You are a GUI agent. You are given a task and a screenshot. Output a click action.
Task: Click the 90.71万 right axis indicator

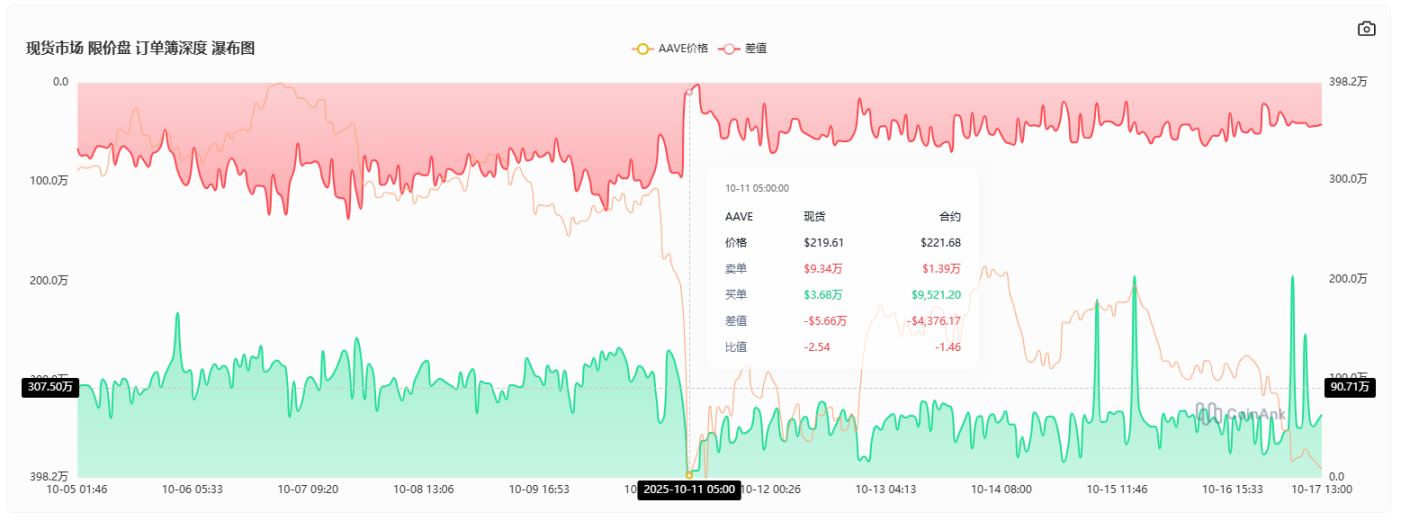(x=1350, y=387)
